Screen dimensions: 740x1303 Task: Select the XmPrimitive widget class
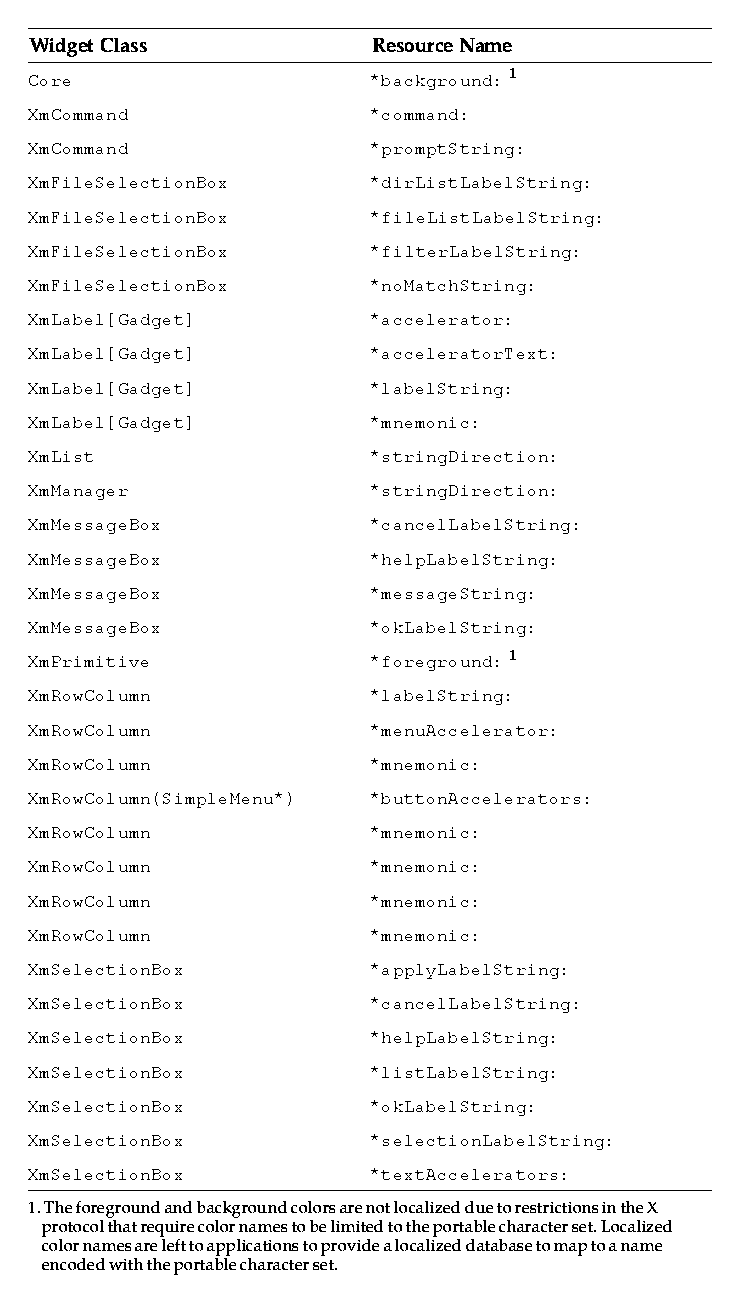(88, 662)
